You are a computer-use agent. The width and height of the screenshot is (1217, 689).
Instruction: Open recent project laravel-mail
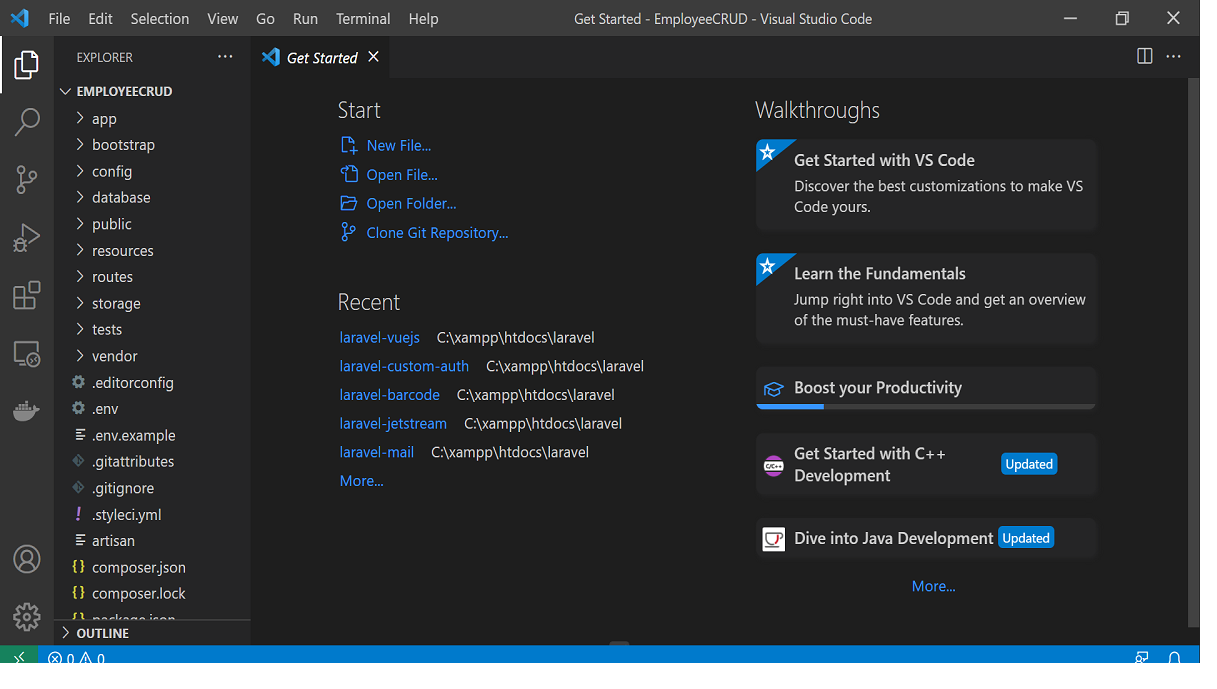(x=377, y=452)
